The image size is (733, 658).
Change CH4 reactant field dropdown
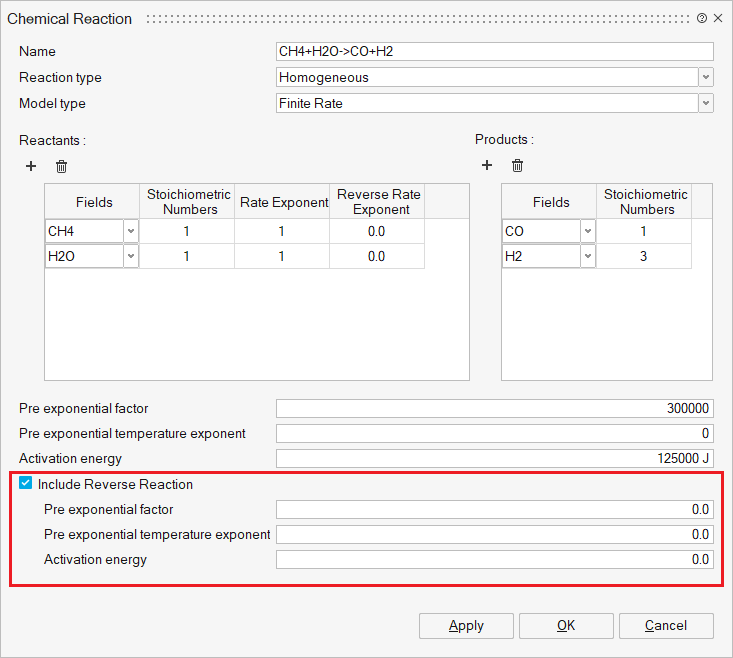[131, 231]
